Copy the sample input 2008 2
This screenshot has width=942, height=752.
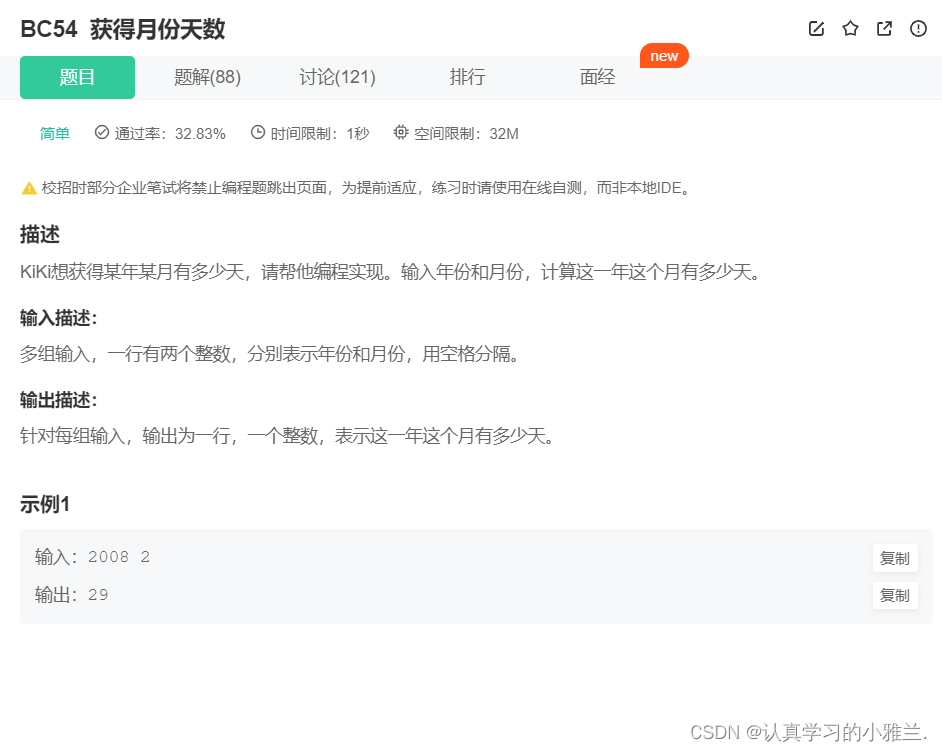click(895, 558)
